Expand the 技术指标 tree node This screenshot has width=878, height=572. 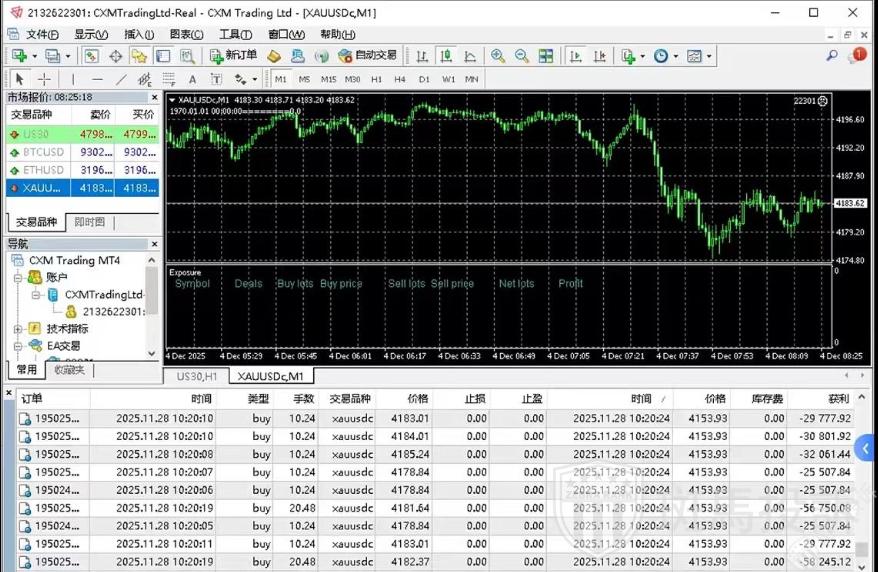[18, 329]
